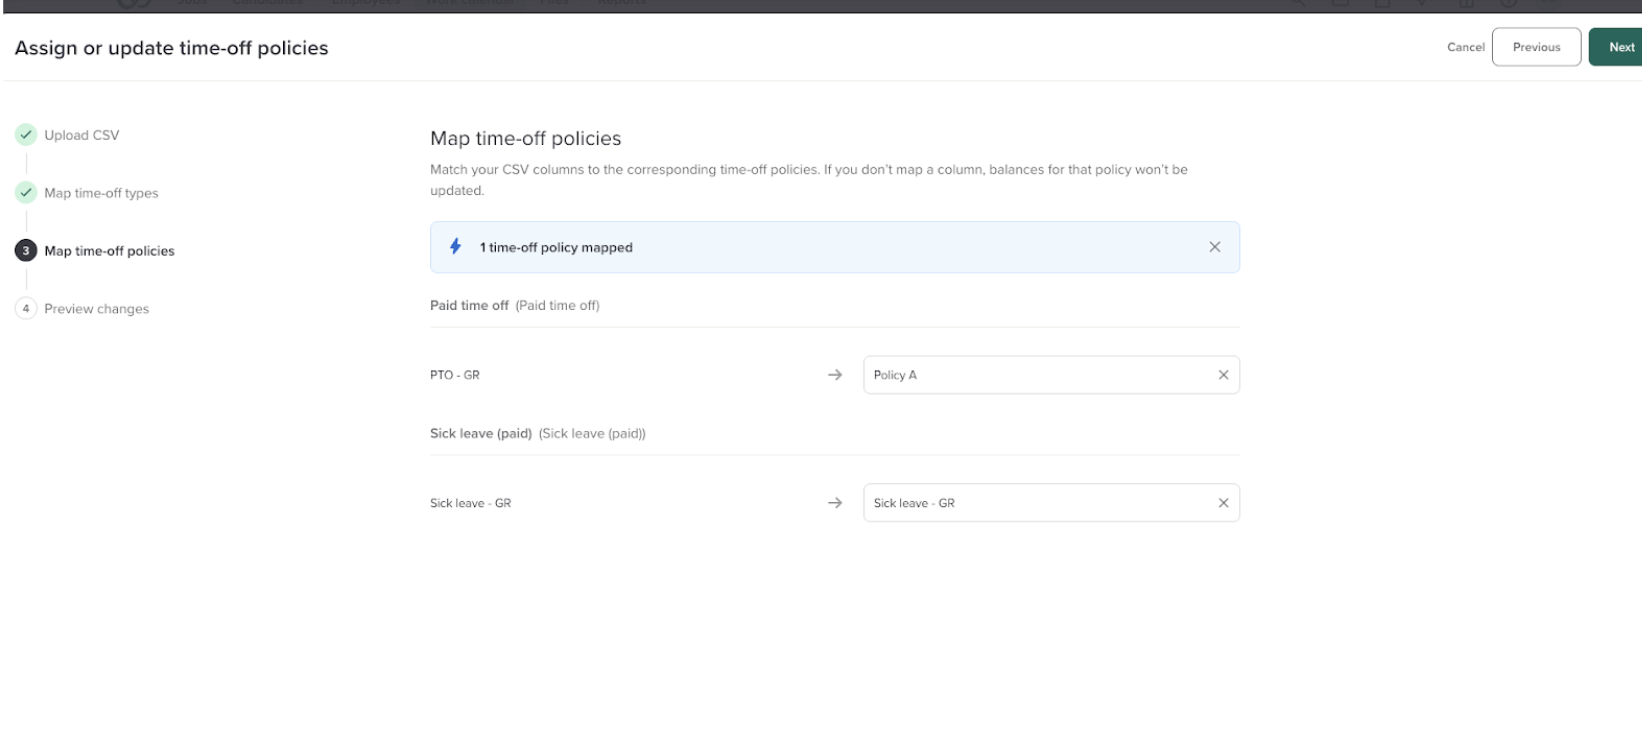Dismiss the '1 time-off policy mapped' banner
Image resolution: width=1642 pixels, height=744 pixels.
pyautogui.click(x=1214, y=247)
